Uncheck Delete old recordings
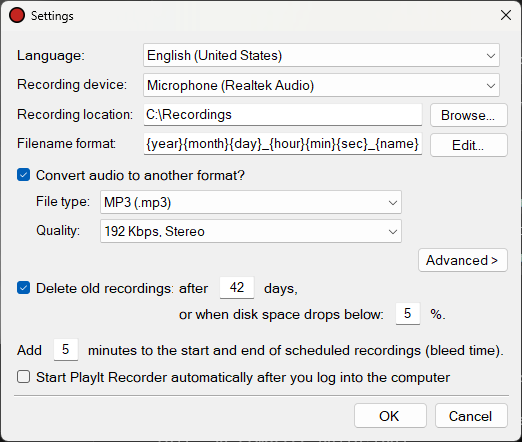The width and height of the screenshot is (522, 442). pyautogui.click(x=23, y=288)
